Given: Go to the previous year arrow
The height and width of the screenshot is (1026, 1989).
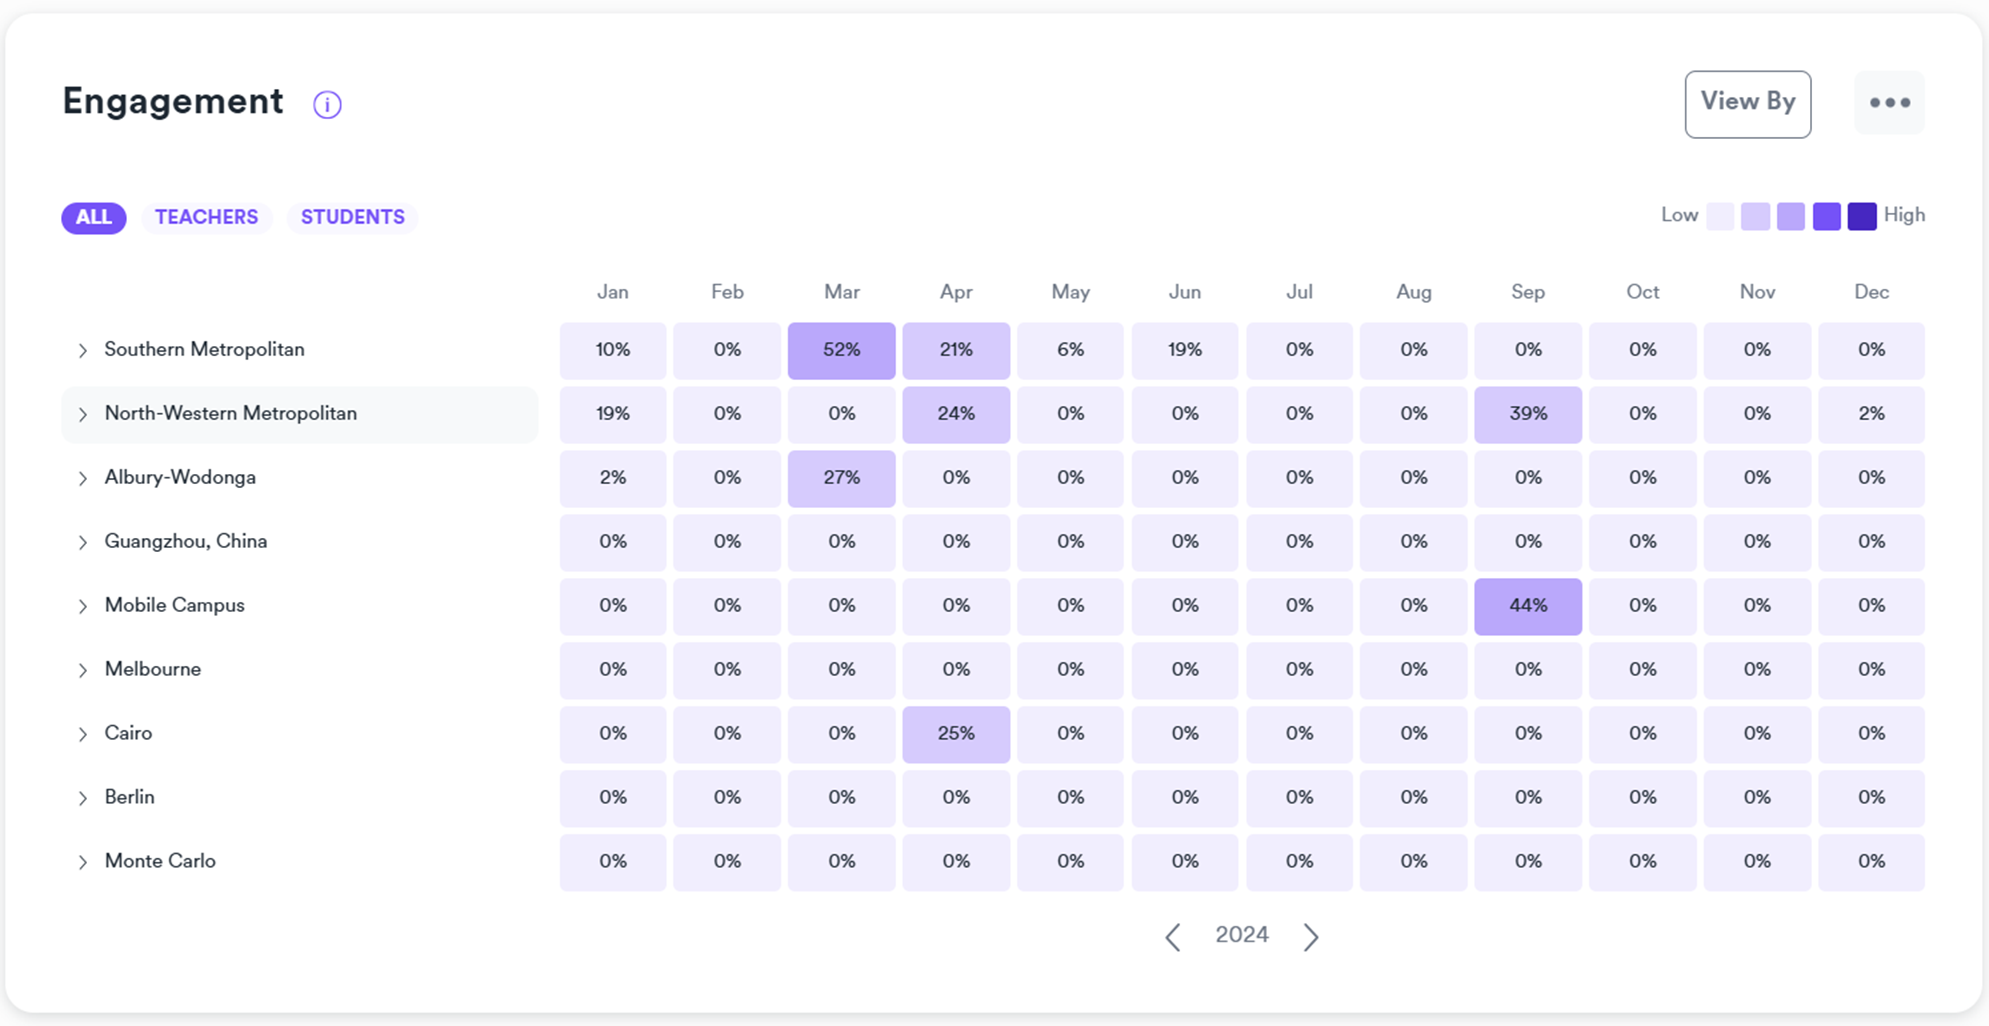Looking at the screenshot, I should point(1173,936).
